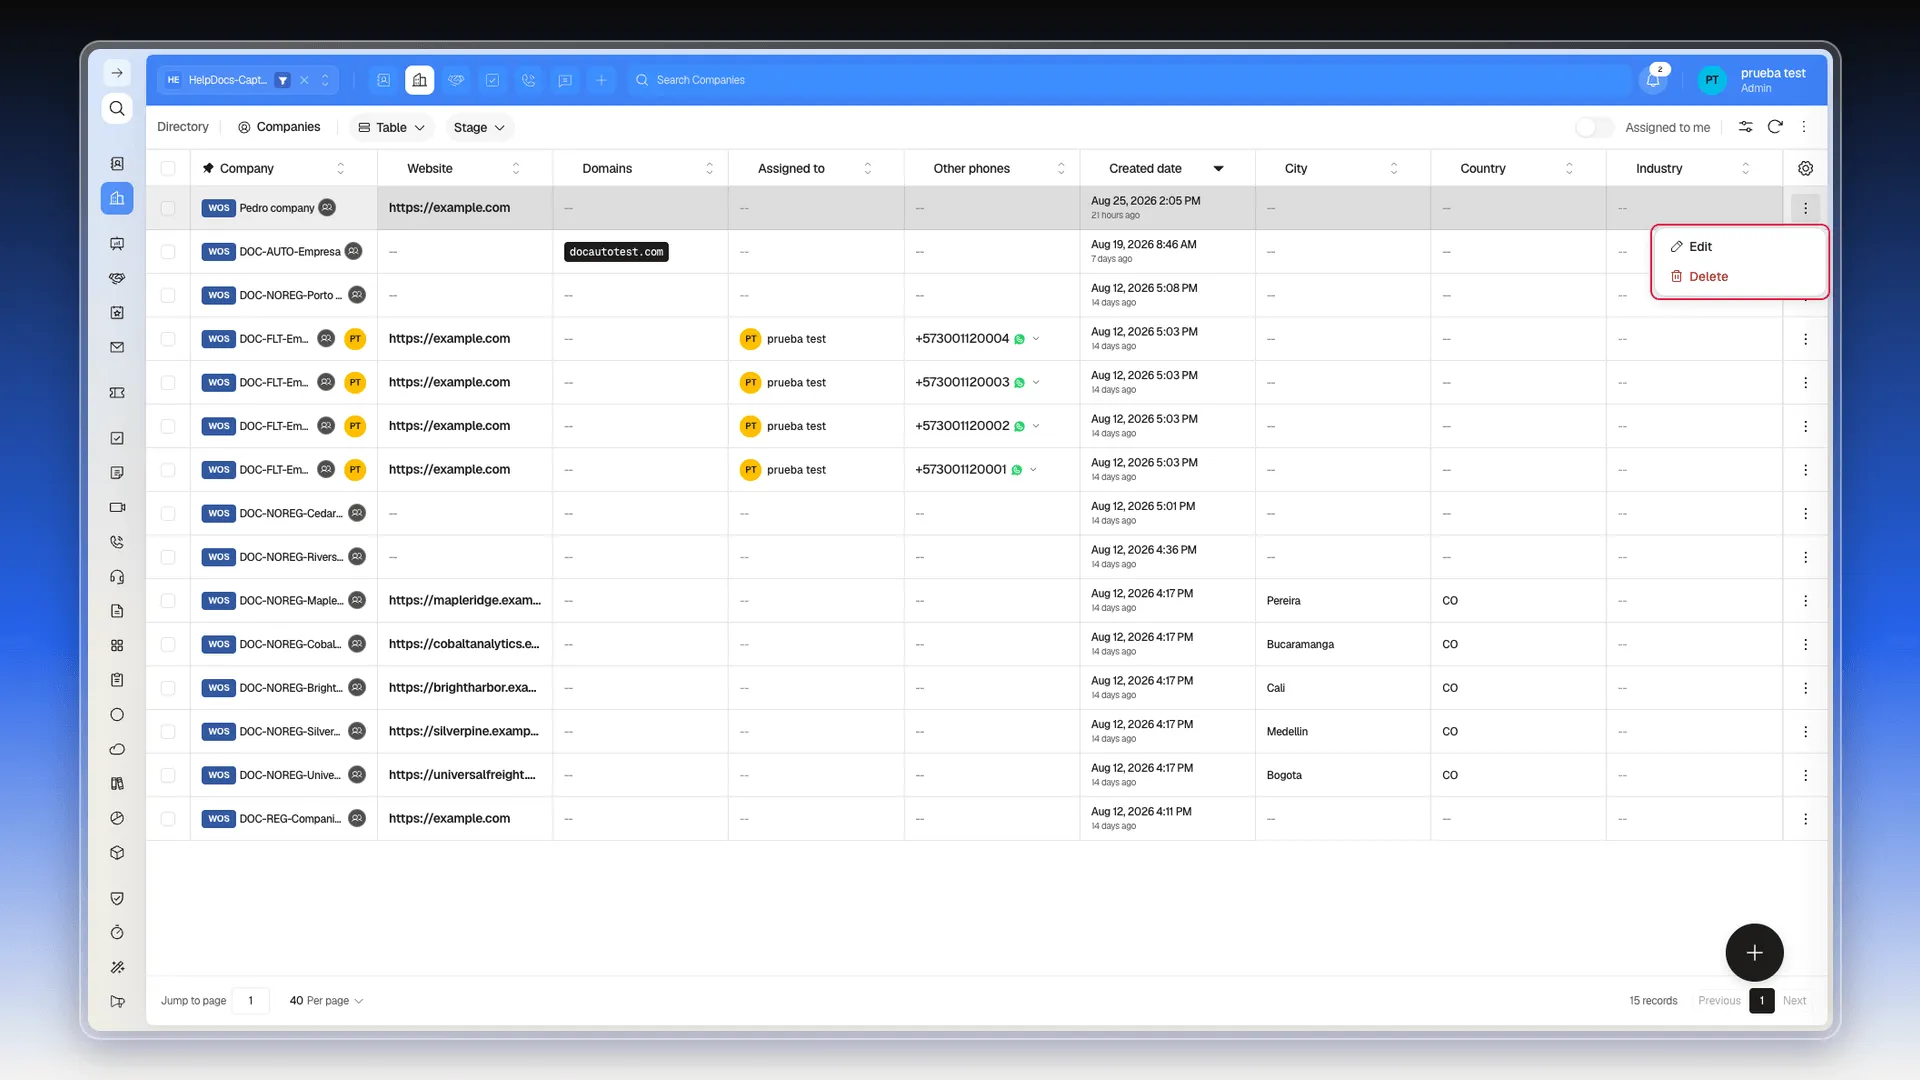
Task: Select the Companies building icon in top bar
Action: click(x=420, y=80)
